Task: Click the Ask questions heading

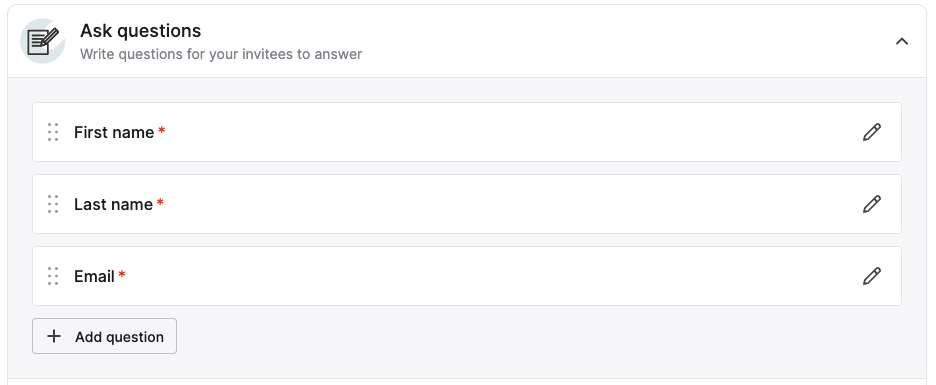Action: [140, 30]
